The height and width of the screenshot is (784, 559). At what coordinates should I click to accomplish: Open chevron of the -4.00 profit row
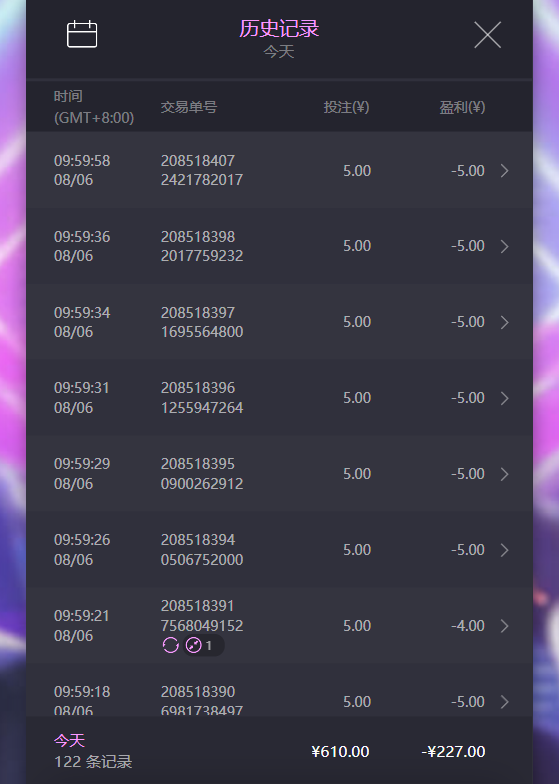(504, 626)
